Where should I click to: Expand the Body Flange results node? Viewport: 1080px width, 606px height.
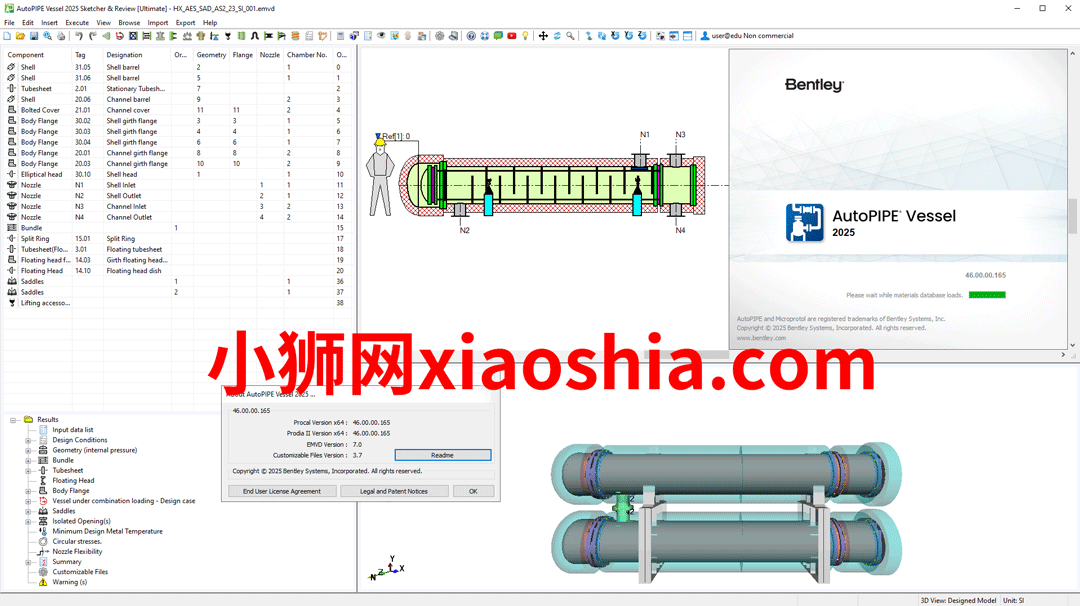click(28, 491)
